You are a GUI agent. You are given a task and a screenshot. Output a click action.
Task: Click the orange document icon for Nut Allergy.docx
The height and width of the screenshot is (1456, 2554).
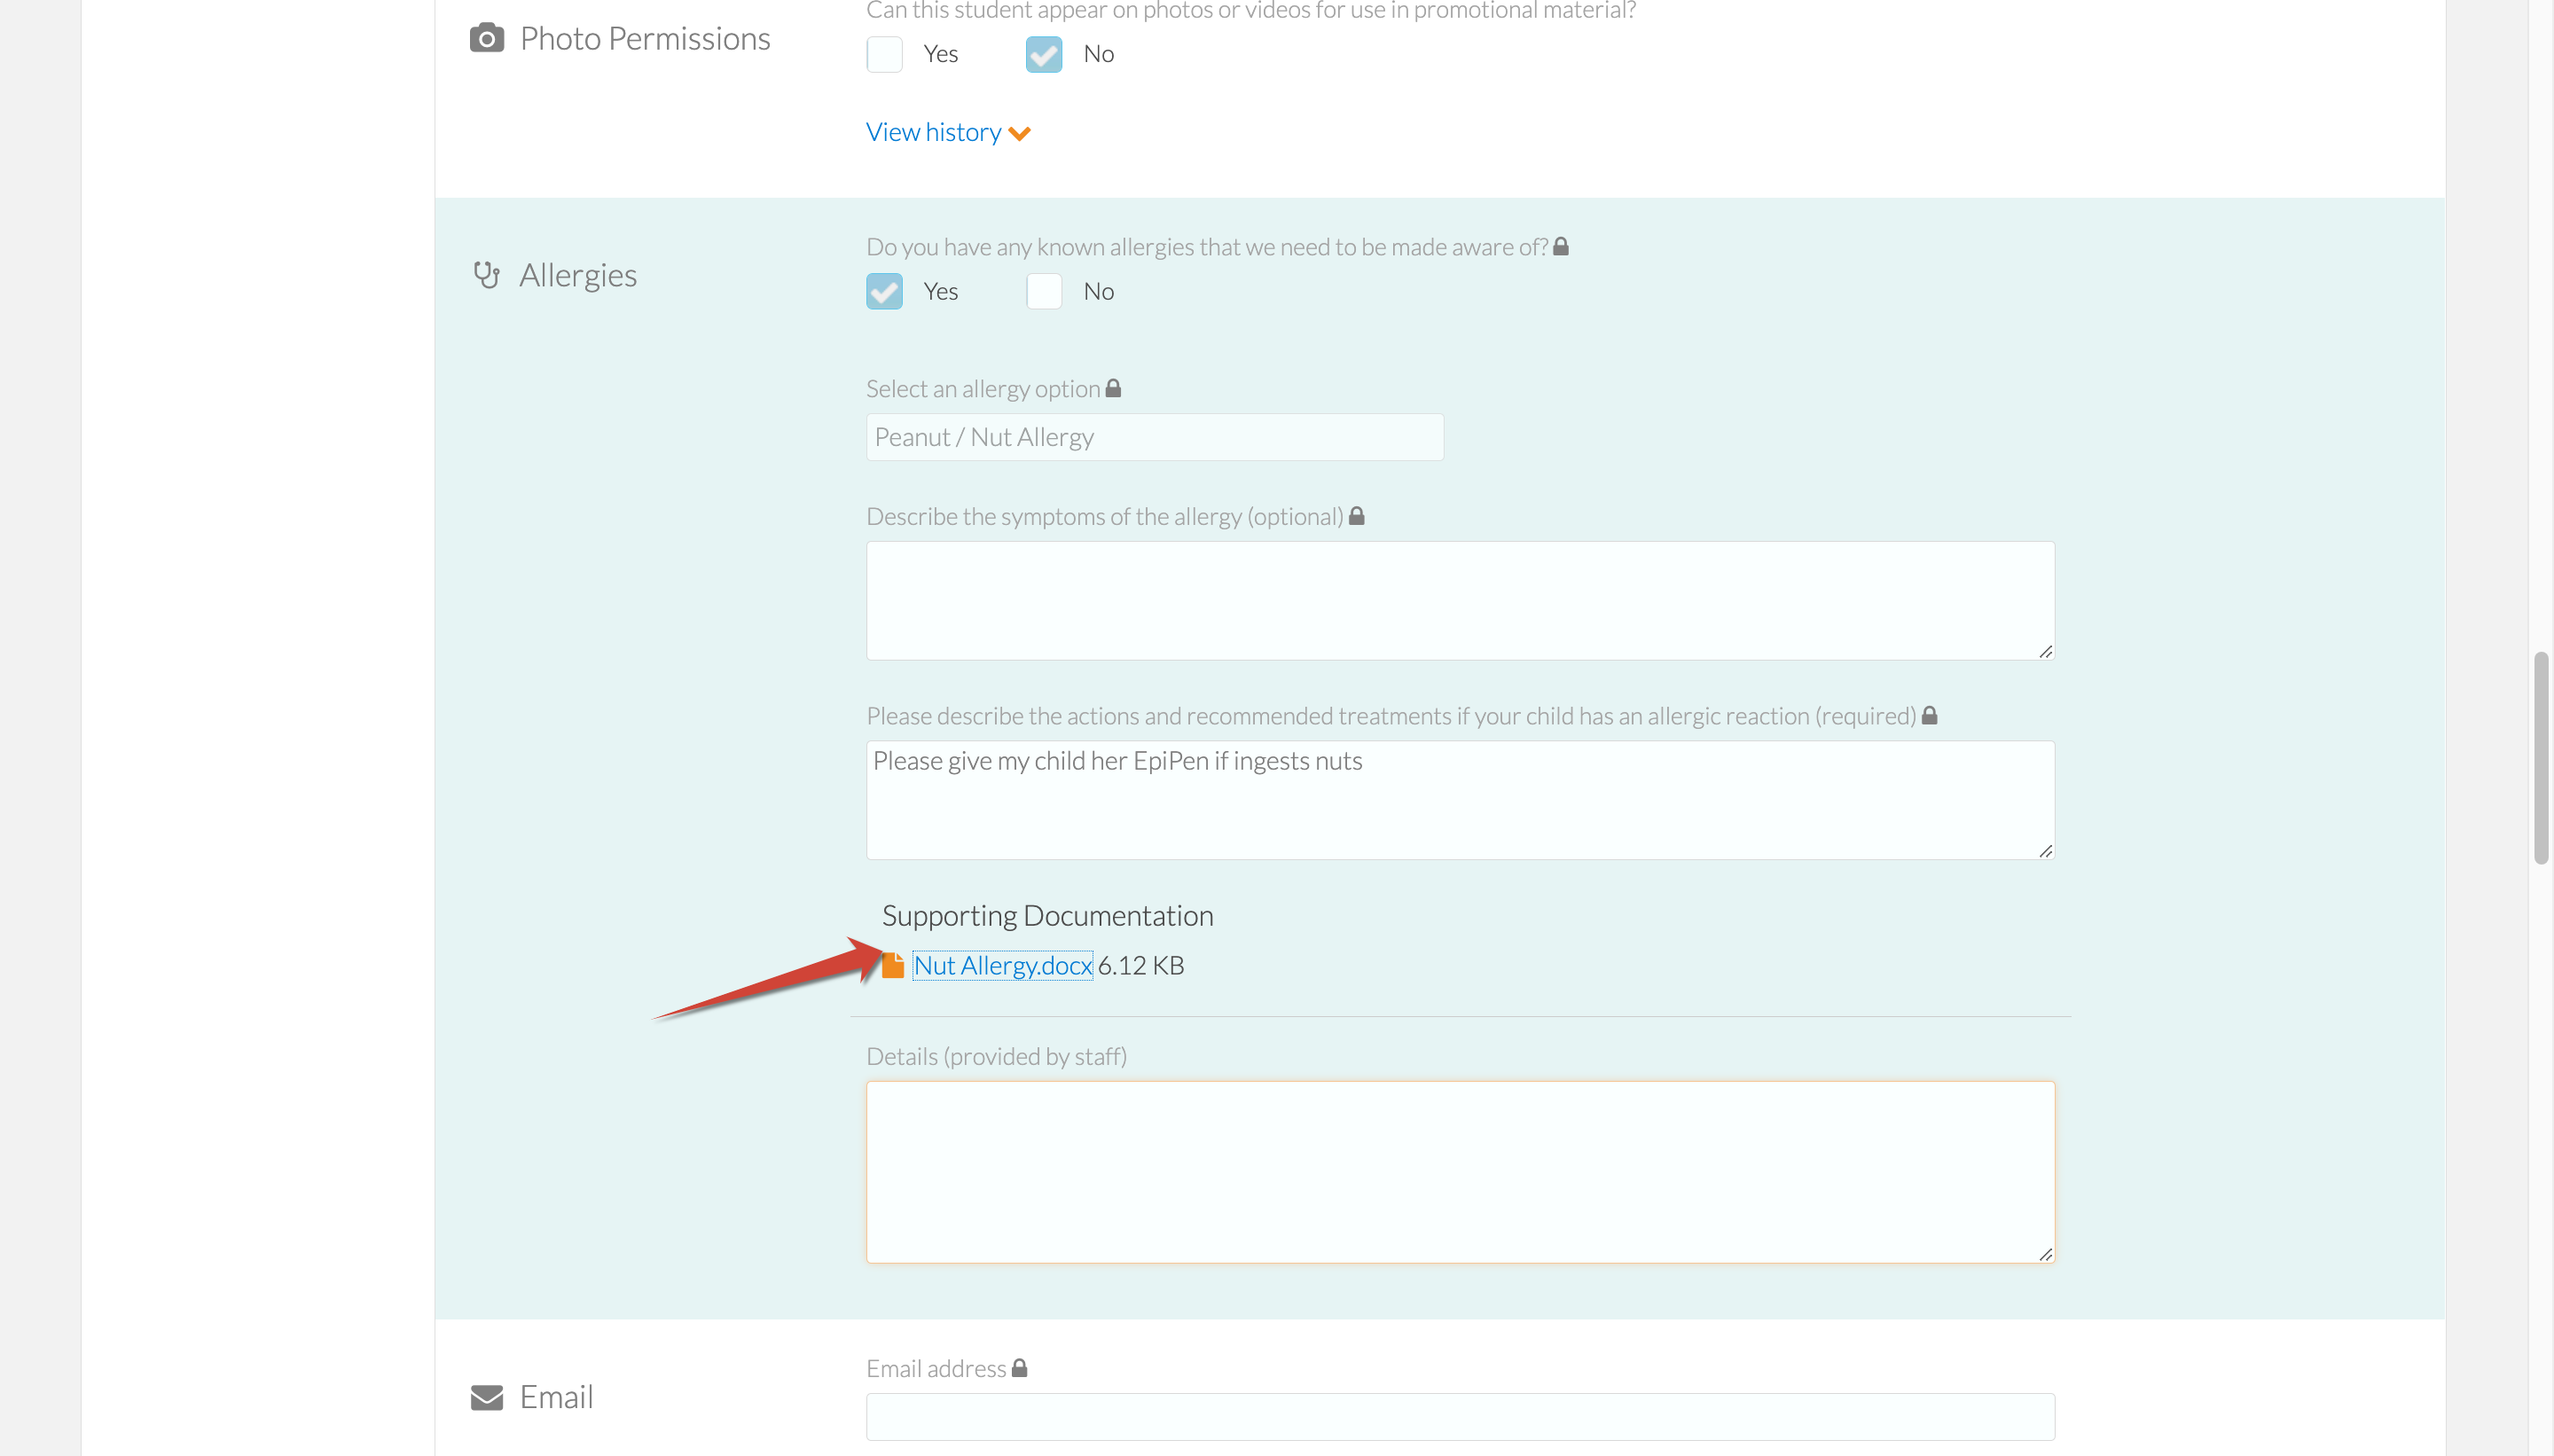(x=893, y=965)
